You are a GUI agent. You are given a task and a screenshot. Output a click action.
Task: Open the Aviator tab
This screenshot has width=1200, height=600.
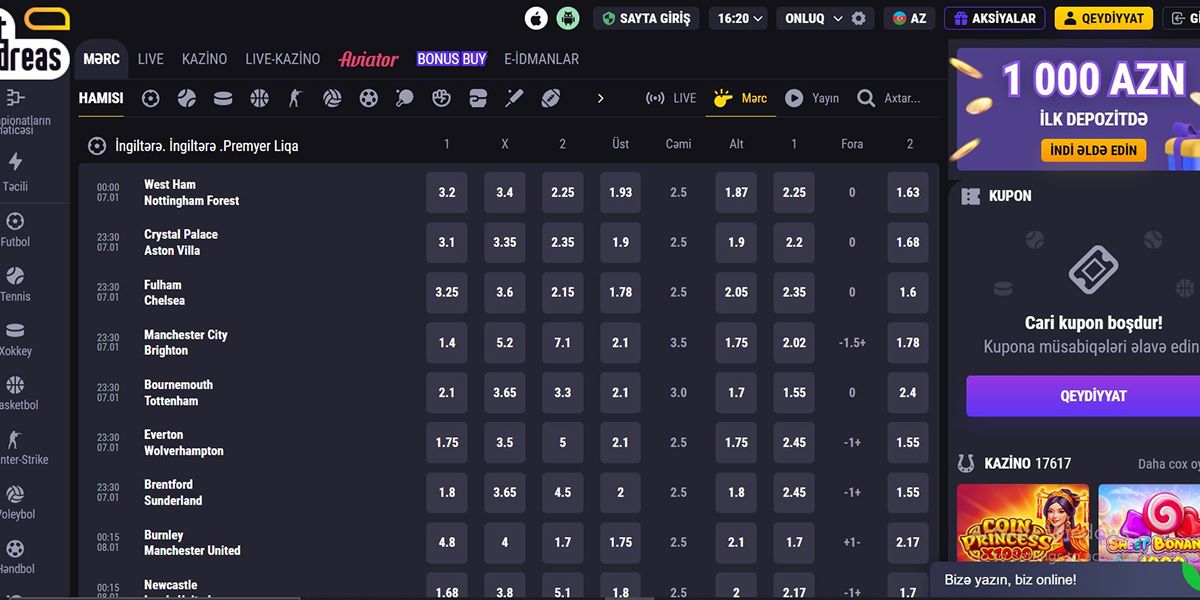pyautogui.click(x=368, y=59)
